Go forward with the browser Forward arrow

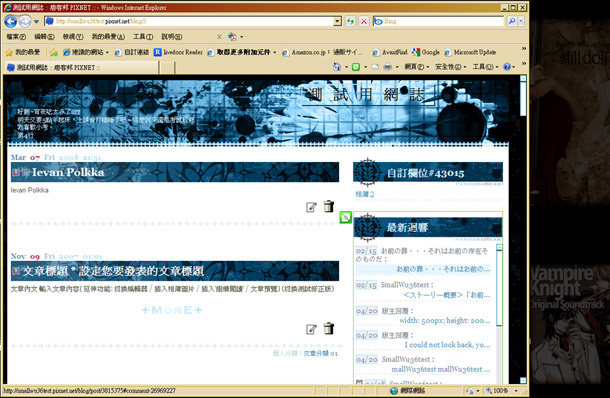pos(25,21)
